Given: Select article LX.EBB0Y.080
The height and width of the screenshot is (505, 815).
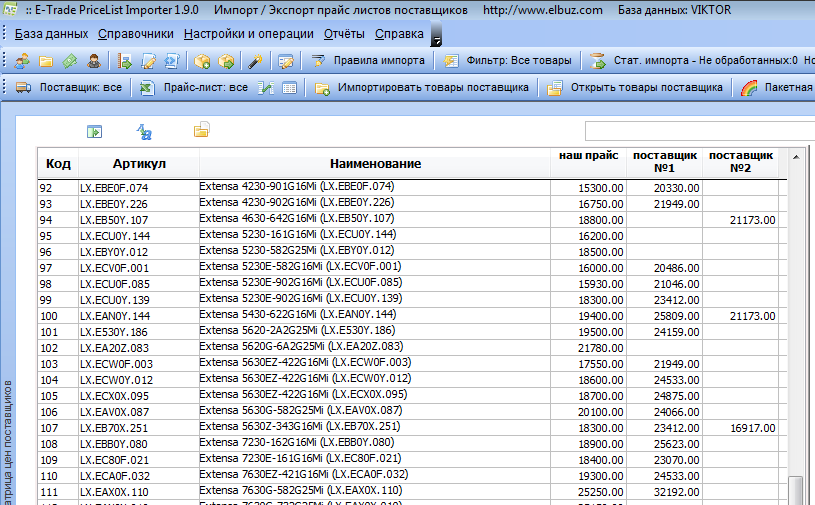Looking at the screenshot, I should [138, 444].
